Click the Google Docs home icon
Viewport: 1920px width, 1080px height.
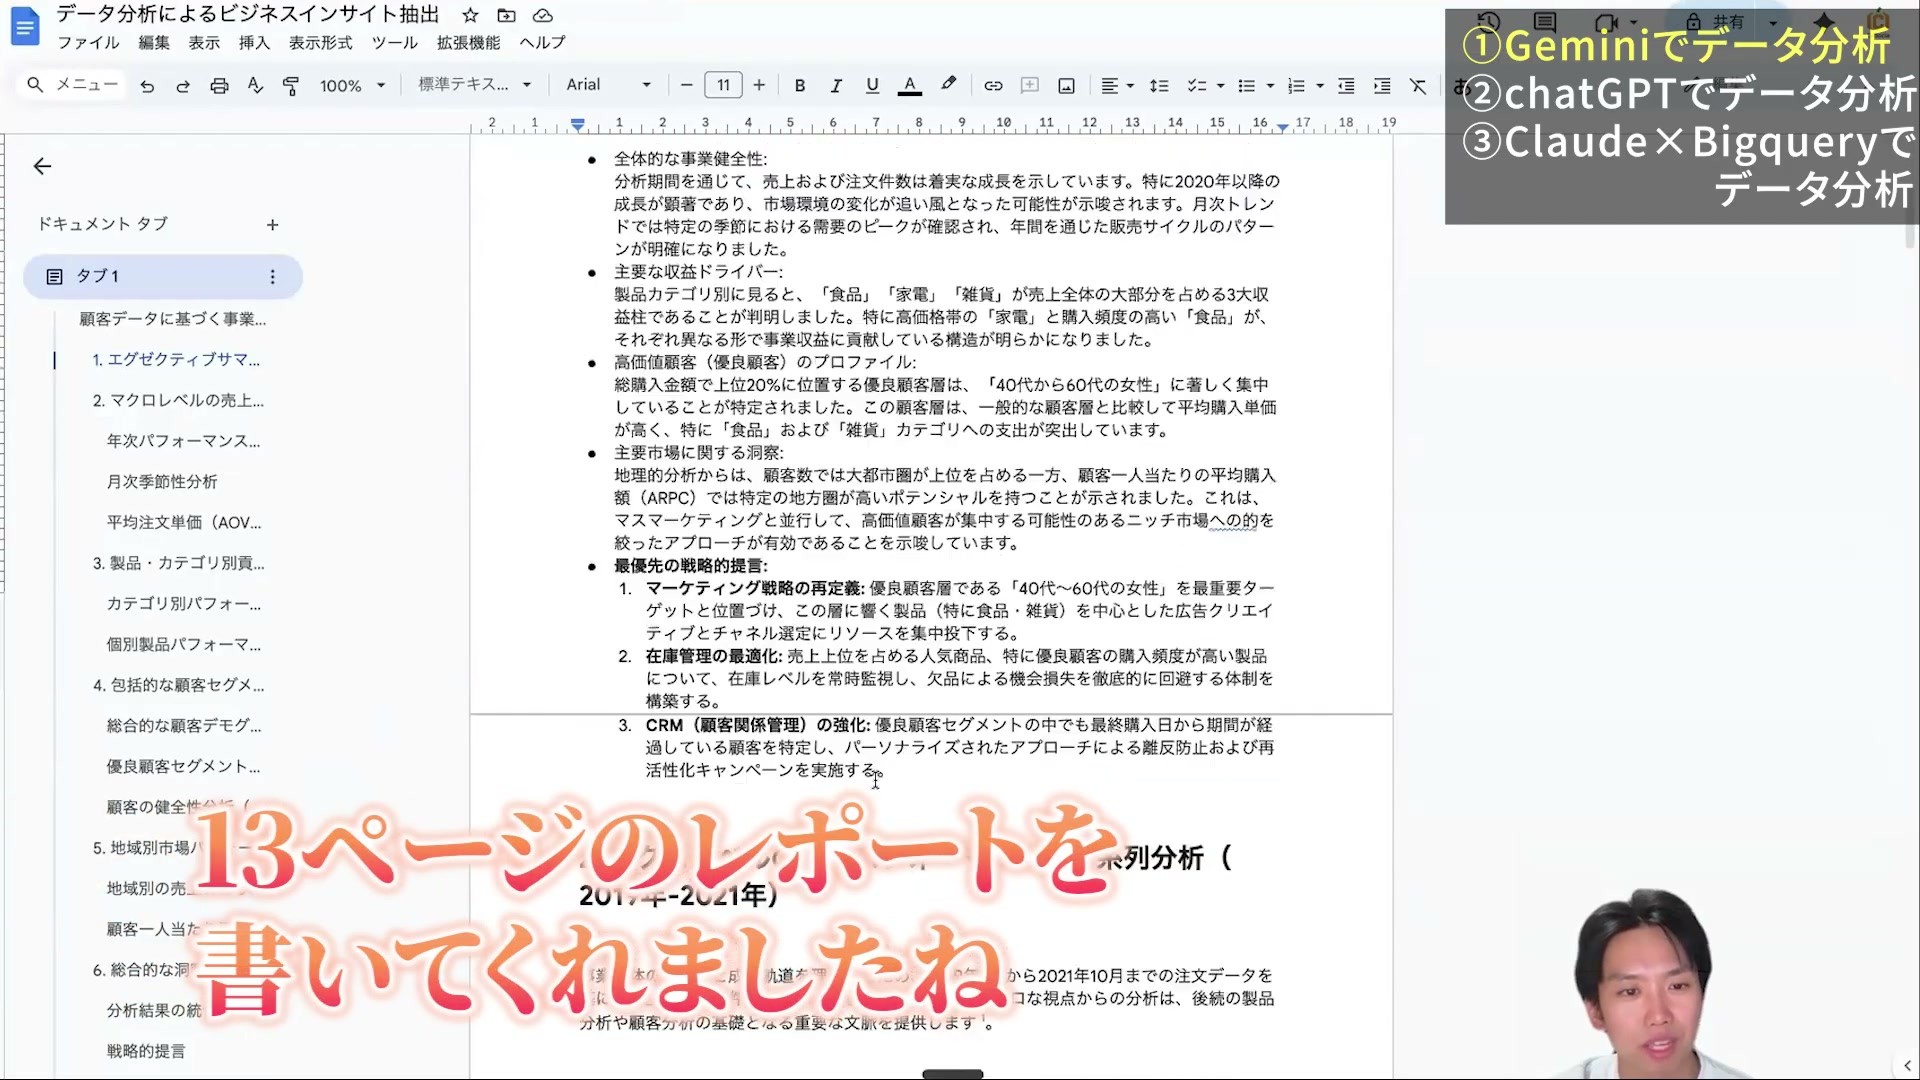pos(25,27)
